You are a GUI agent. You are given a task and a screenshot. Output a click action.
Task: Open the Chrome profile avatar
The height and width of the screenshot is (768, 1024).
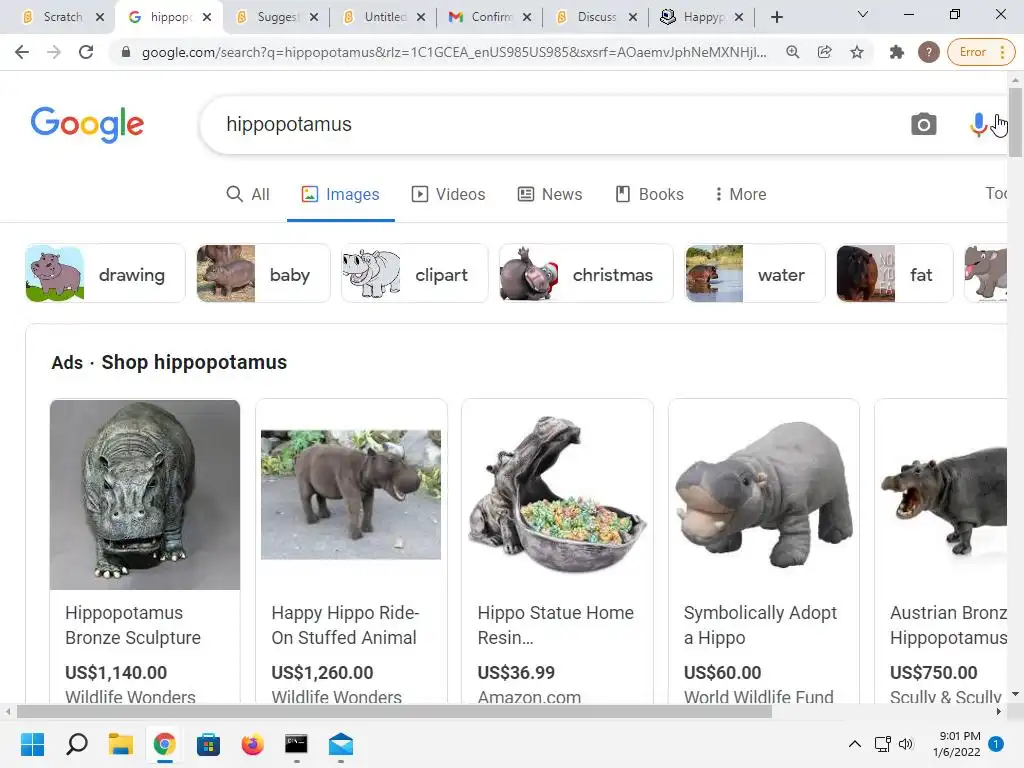tap(929, 52)
